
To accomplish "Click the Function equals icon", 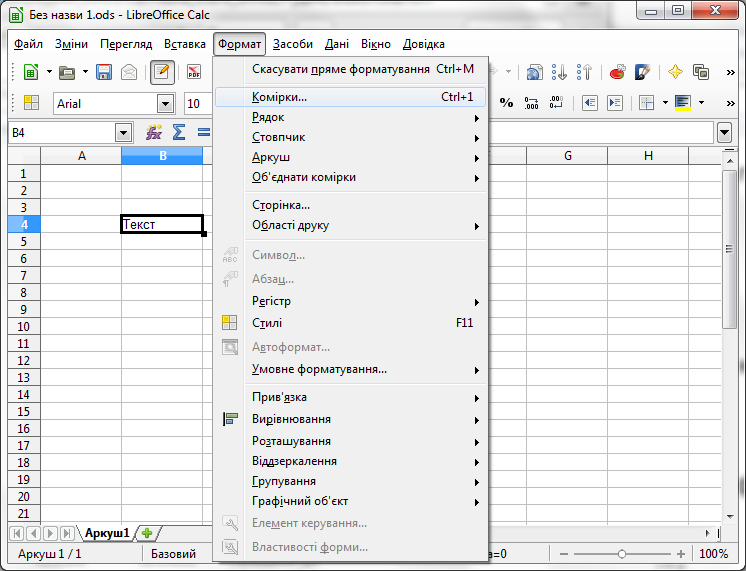I will tap(204, 132).
